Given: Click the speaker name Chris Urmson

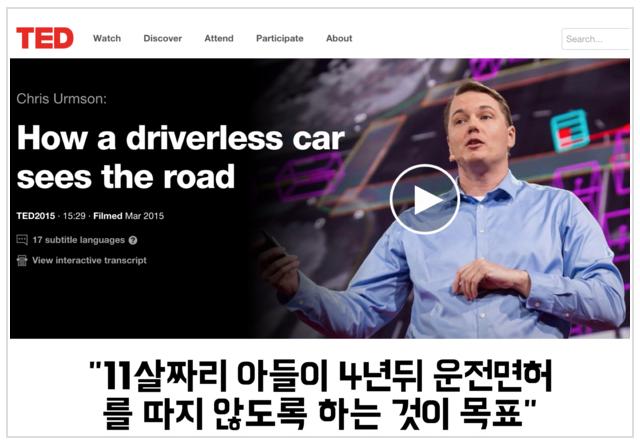Looking at the screenshot, I should pyautogui.click(x=61, y=99).
